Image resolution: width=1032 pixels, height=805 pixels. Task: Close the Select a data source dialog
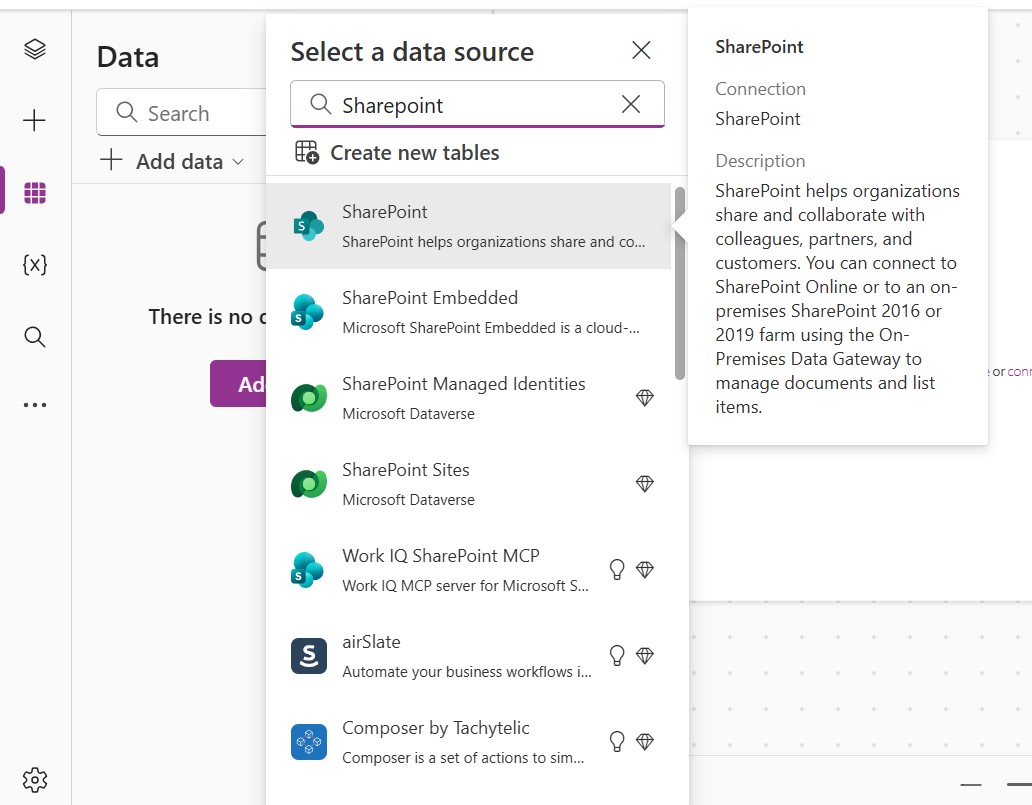(641, 50)
